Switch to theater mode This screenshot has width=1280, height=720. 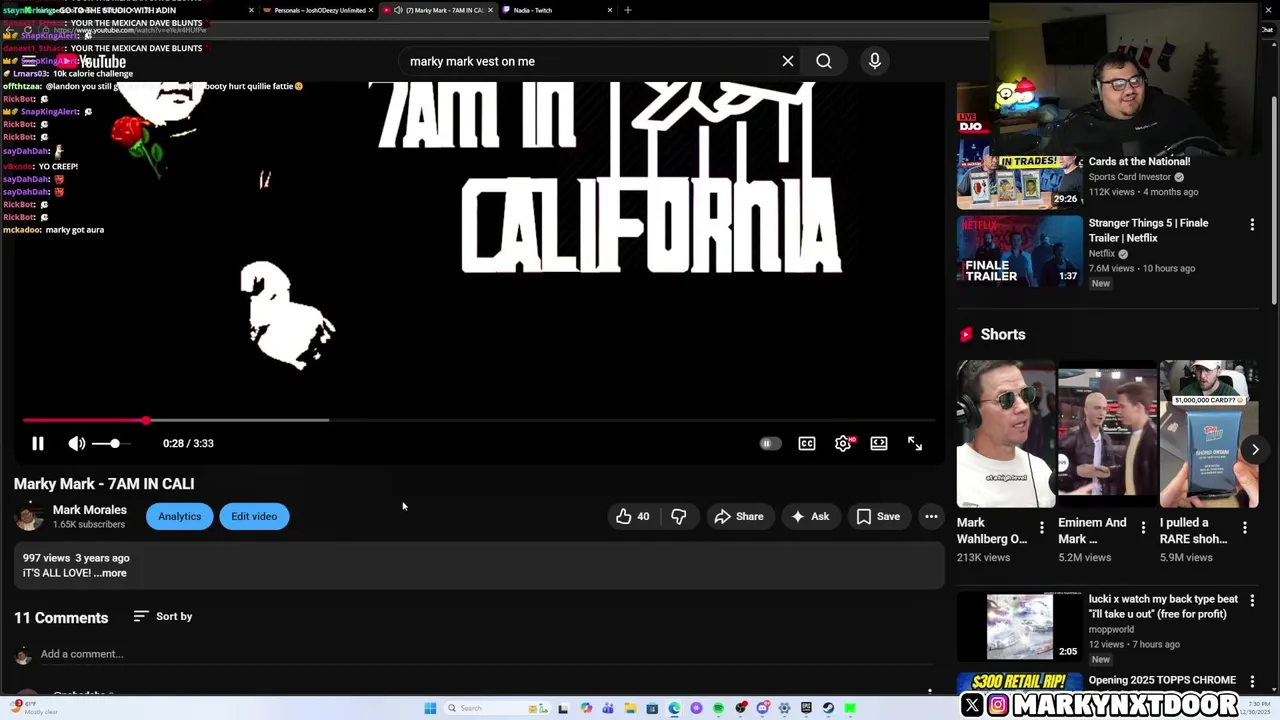[x=879, y=443]
